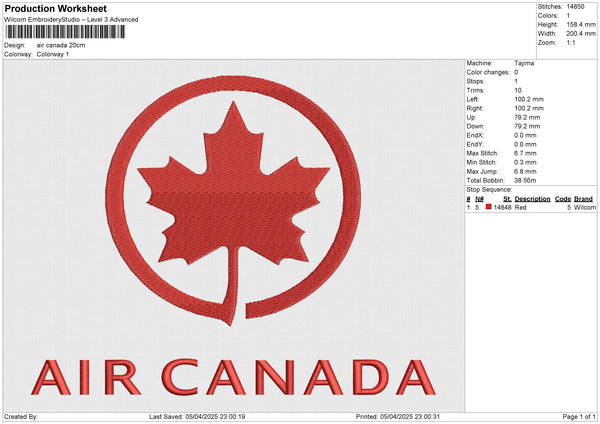Click the zoom value 1:1
The width and height of the screenshot is (600, 424).
[571, 42]
